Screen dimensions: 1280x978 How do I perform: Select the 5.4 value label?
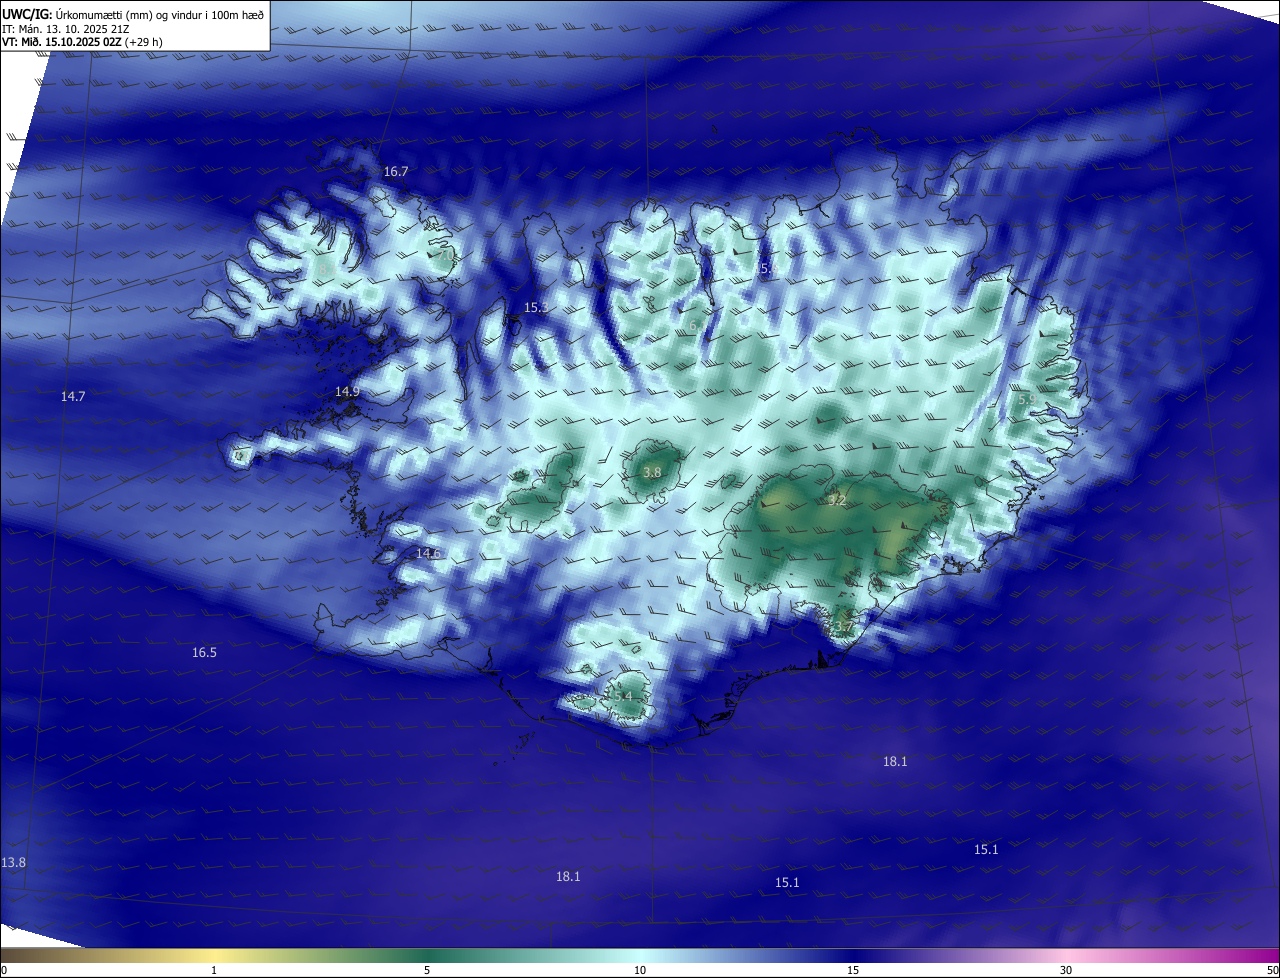coord(622,697)
